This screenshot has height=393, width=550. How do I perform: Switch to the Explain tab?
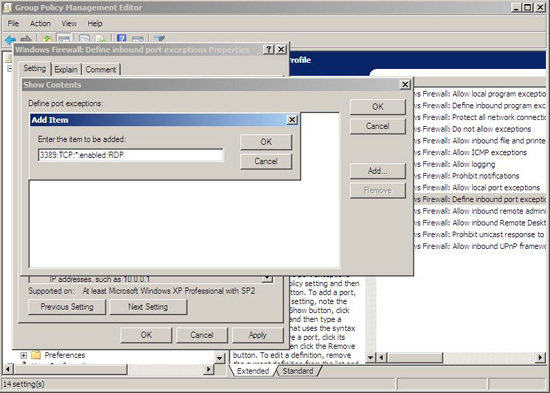click(66, 69)
